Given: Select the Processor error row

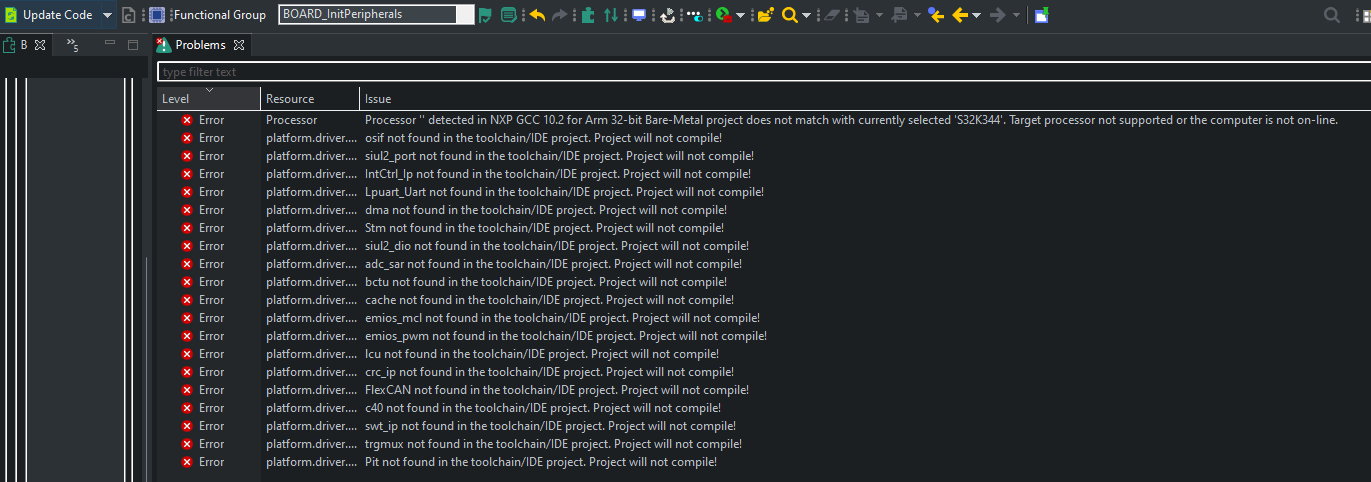Looking at the screenshot, I should coord(764,120).
